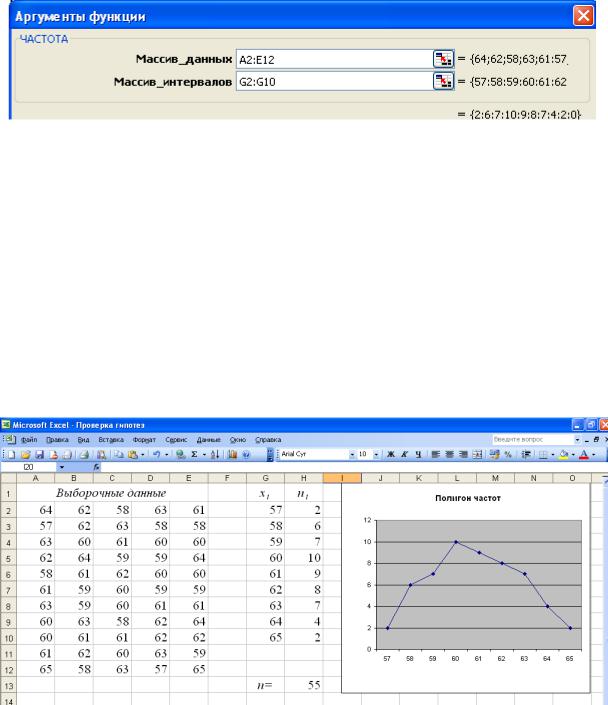Align text left in the toolbar
This screenshot has width=608, height=705.
click(x=435, y=454)
